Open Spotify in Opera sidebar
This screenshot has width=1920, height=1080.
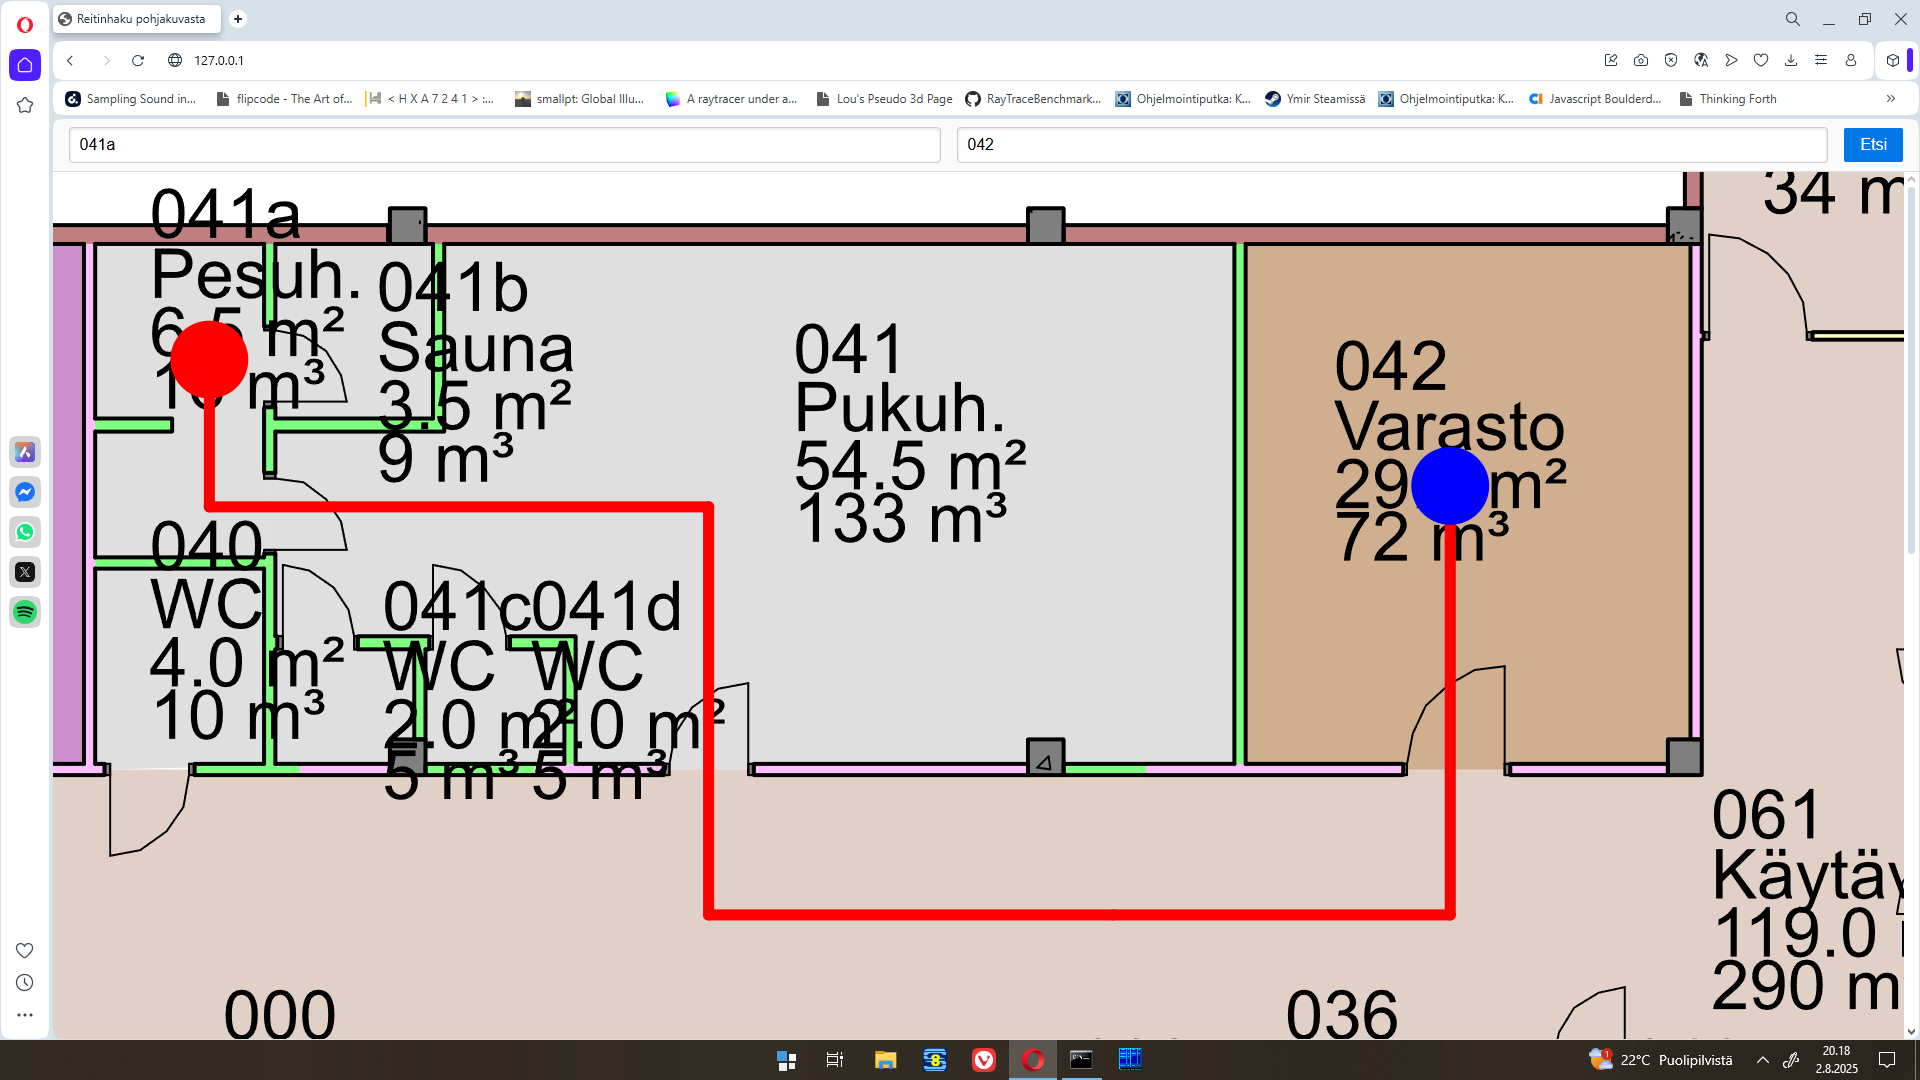pyautogui.click(x=25, y=612)
